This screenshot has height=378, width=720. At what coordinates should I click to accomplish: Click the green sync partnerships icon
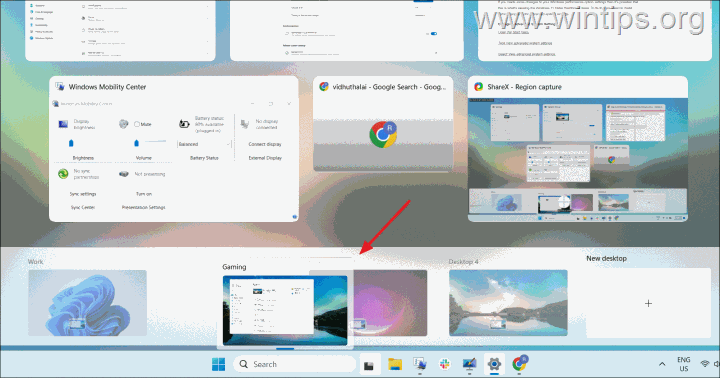(63, 174)
